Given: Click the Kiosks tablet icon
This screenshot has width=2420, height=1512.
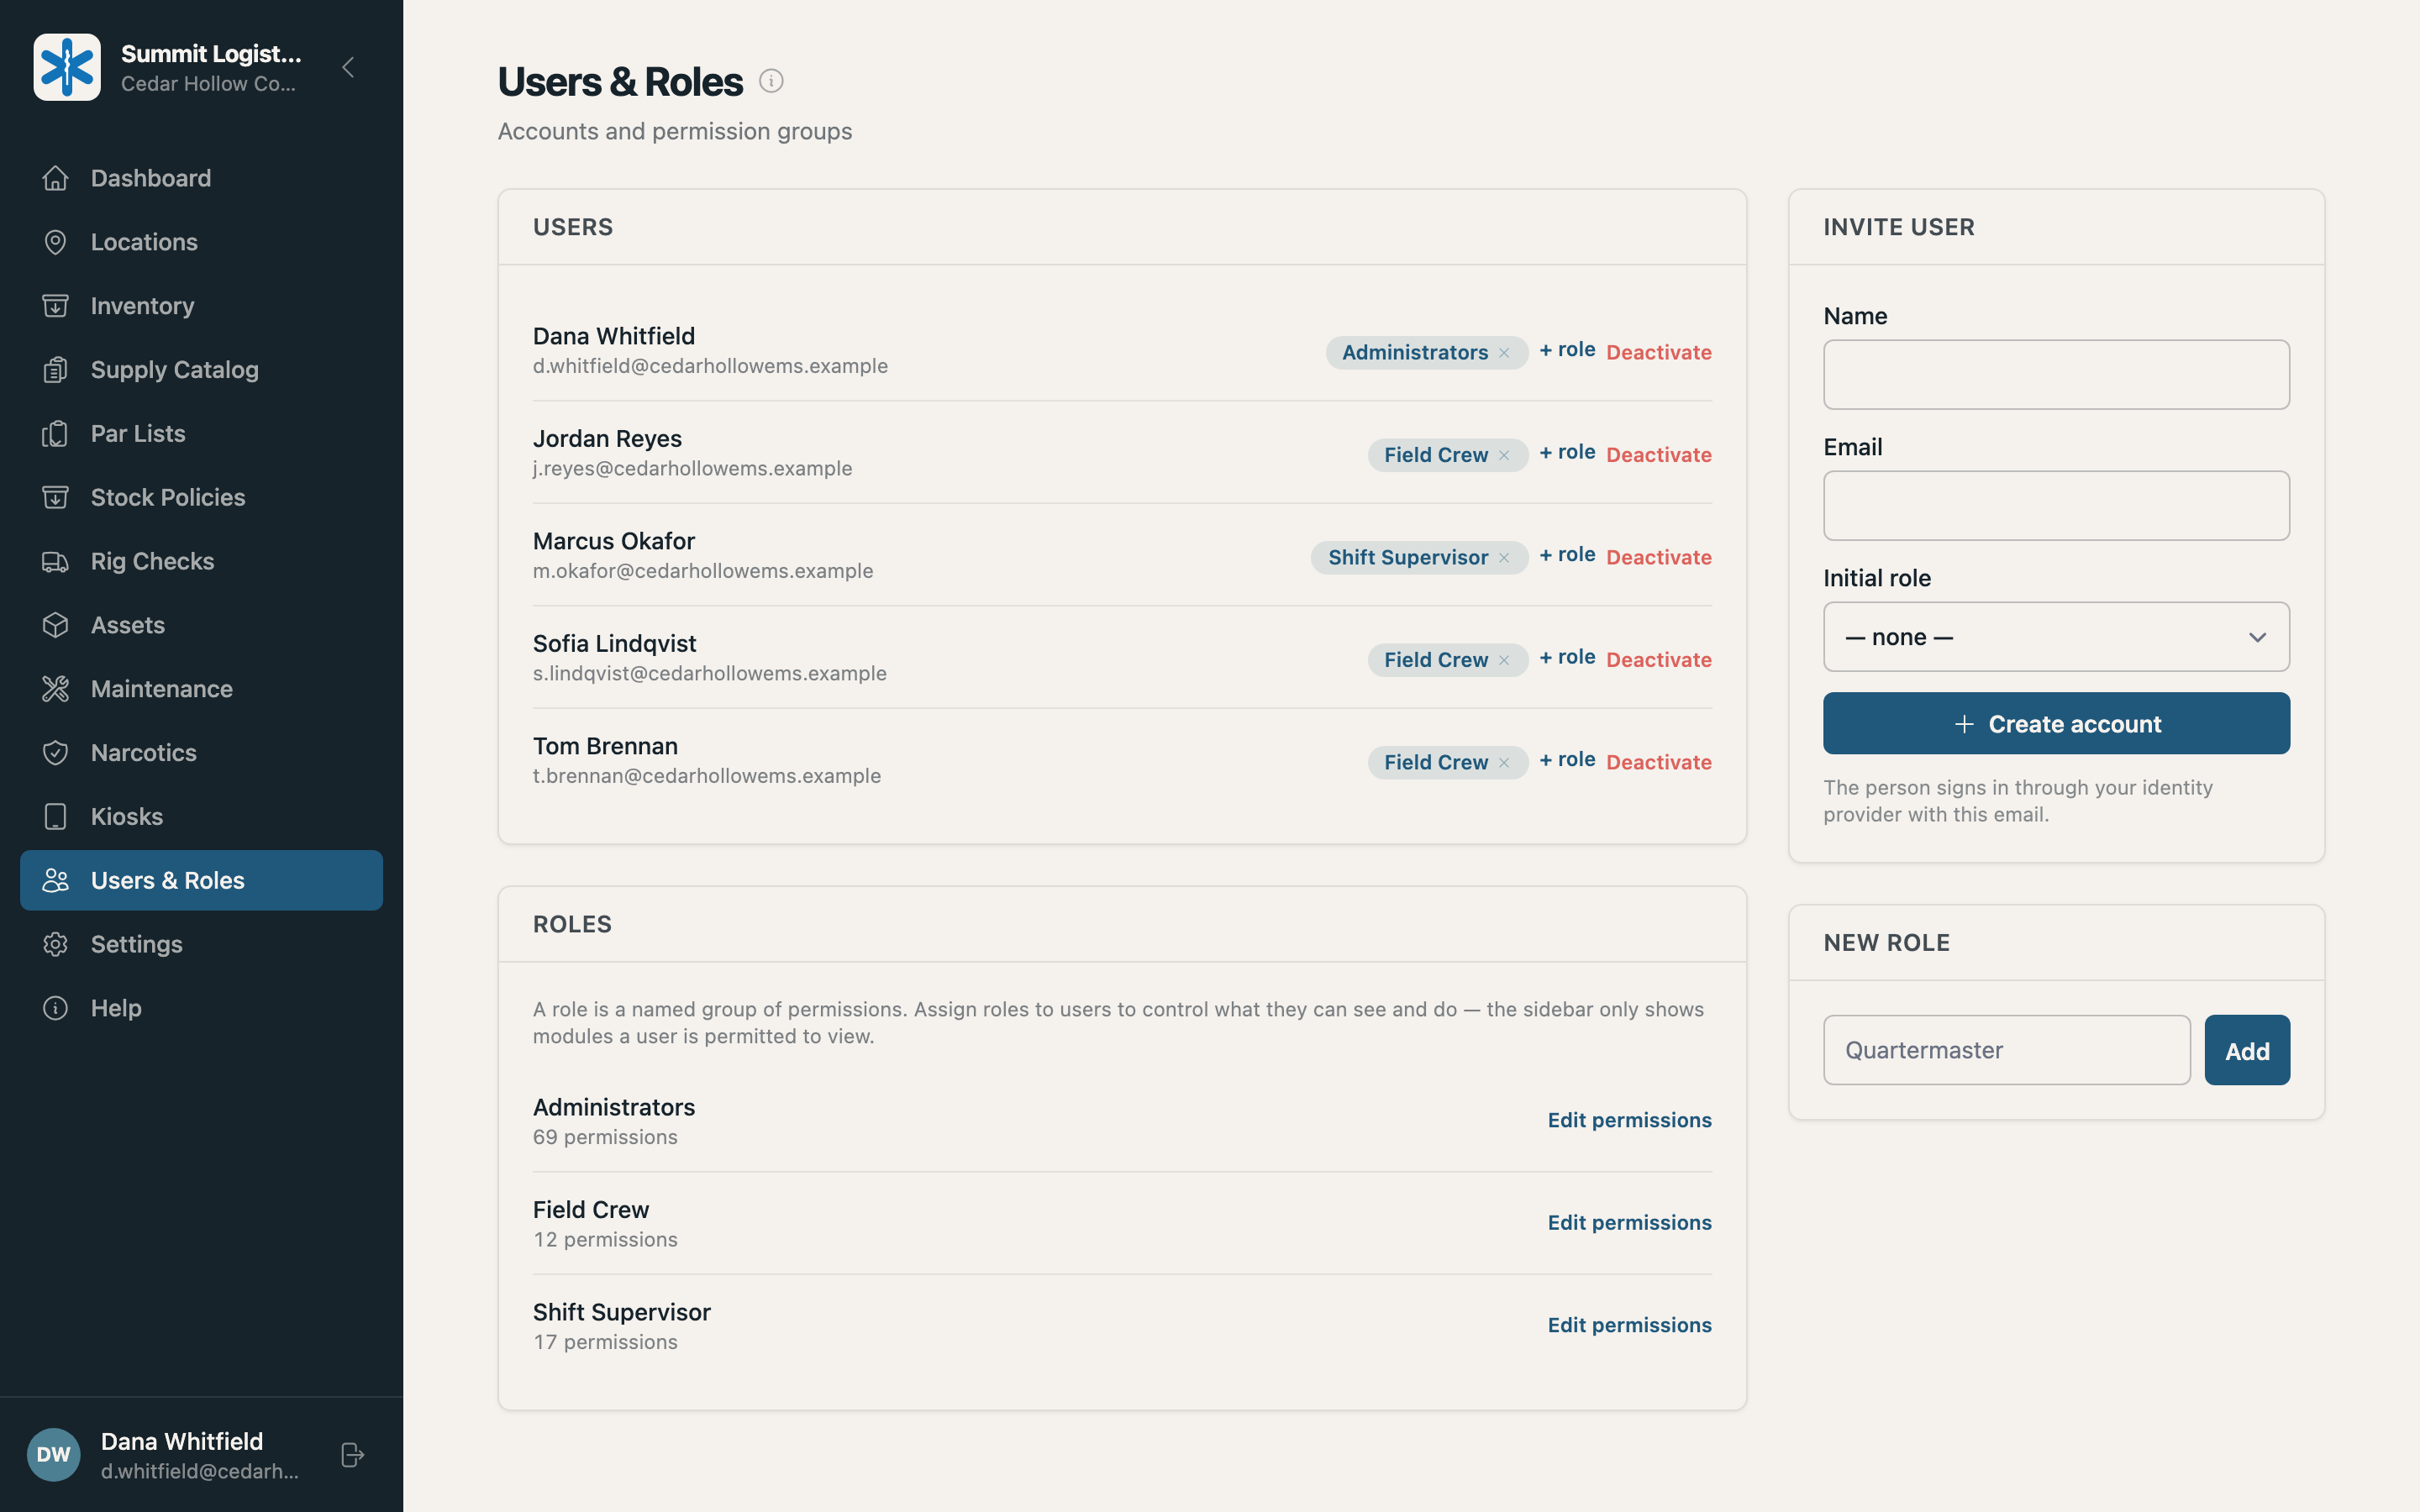Looking at the screenshot, I should 55,817.
